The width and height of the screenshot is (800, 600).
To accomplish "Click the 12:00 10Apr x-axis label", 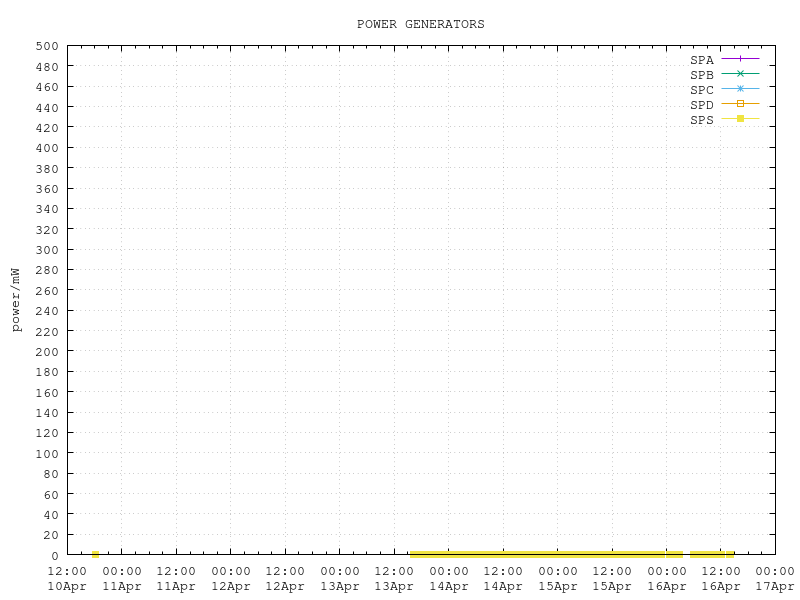I will (68, 578).
